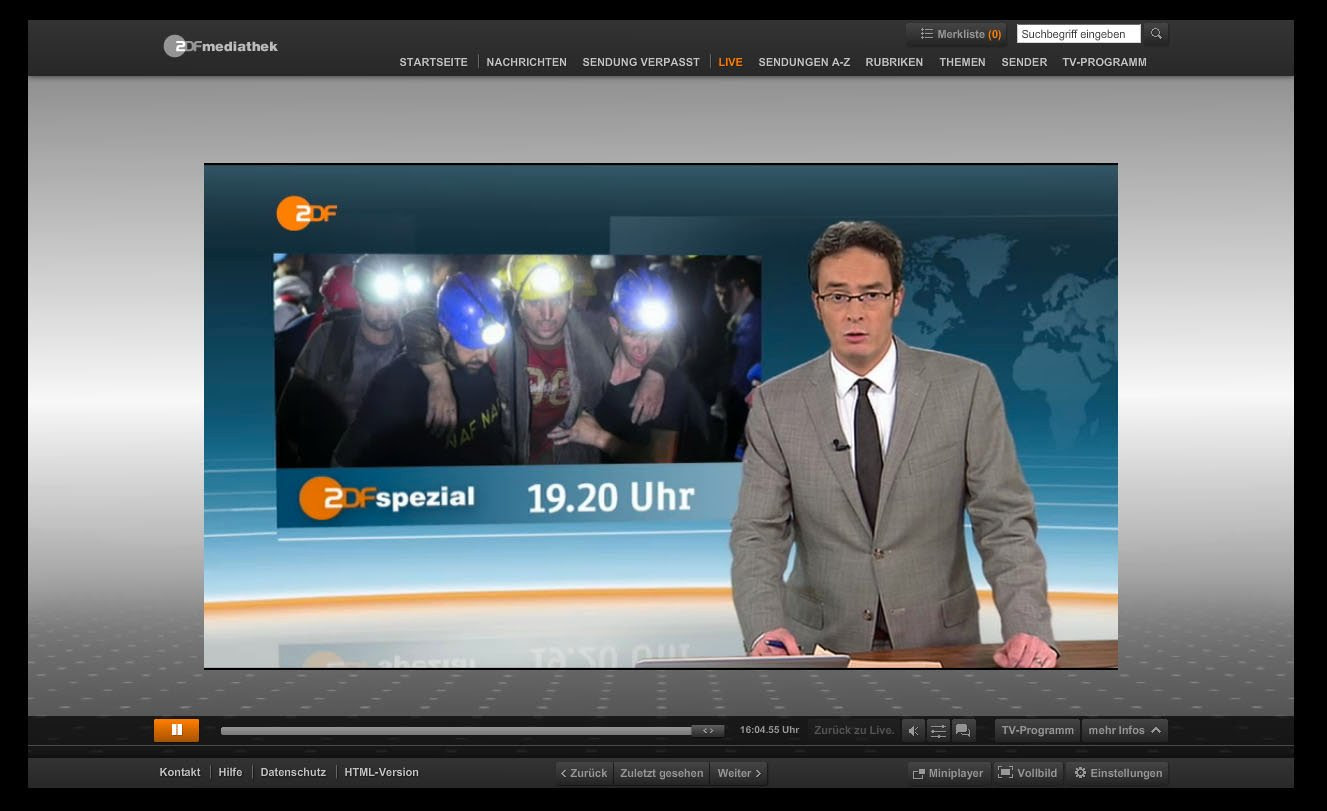Click the Zurück navigation button
This screenshot has width=1327, height=811.
tap(584, 773)
